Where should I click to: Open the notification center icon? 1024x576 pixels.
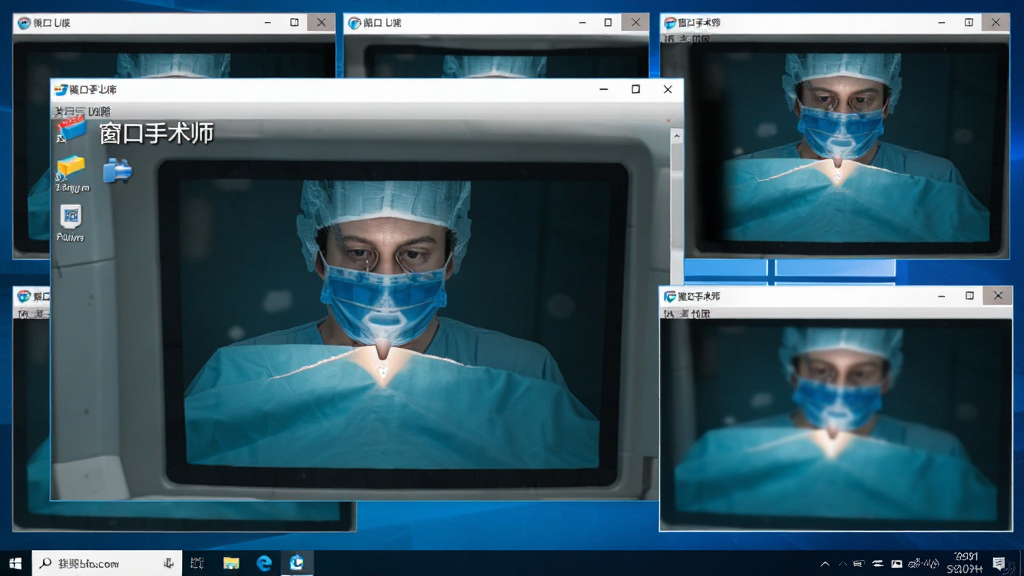click(999, 563)
